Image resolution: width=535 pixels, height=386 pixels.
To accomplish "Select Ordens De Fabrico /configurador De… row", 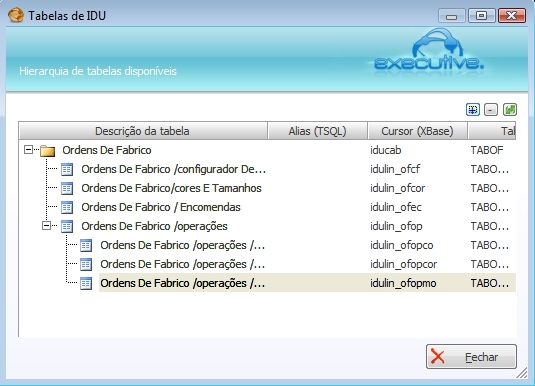I will coord(173,169).
